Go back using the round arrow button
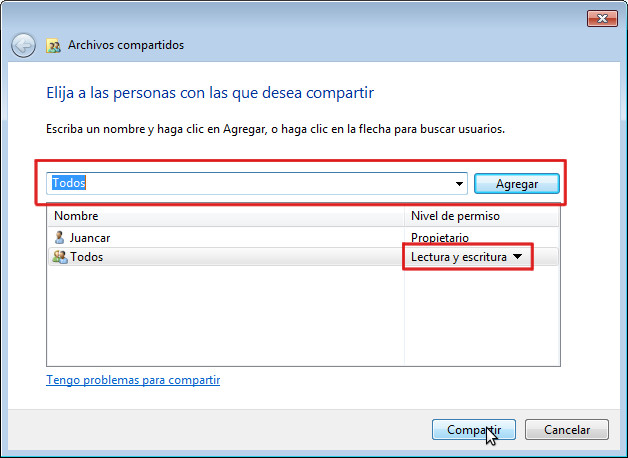Viewport: 628px width, 458px height. [23, 45]
